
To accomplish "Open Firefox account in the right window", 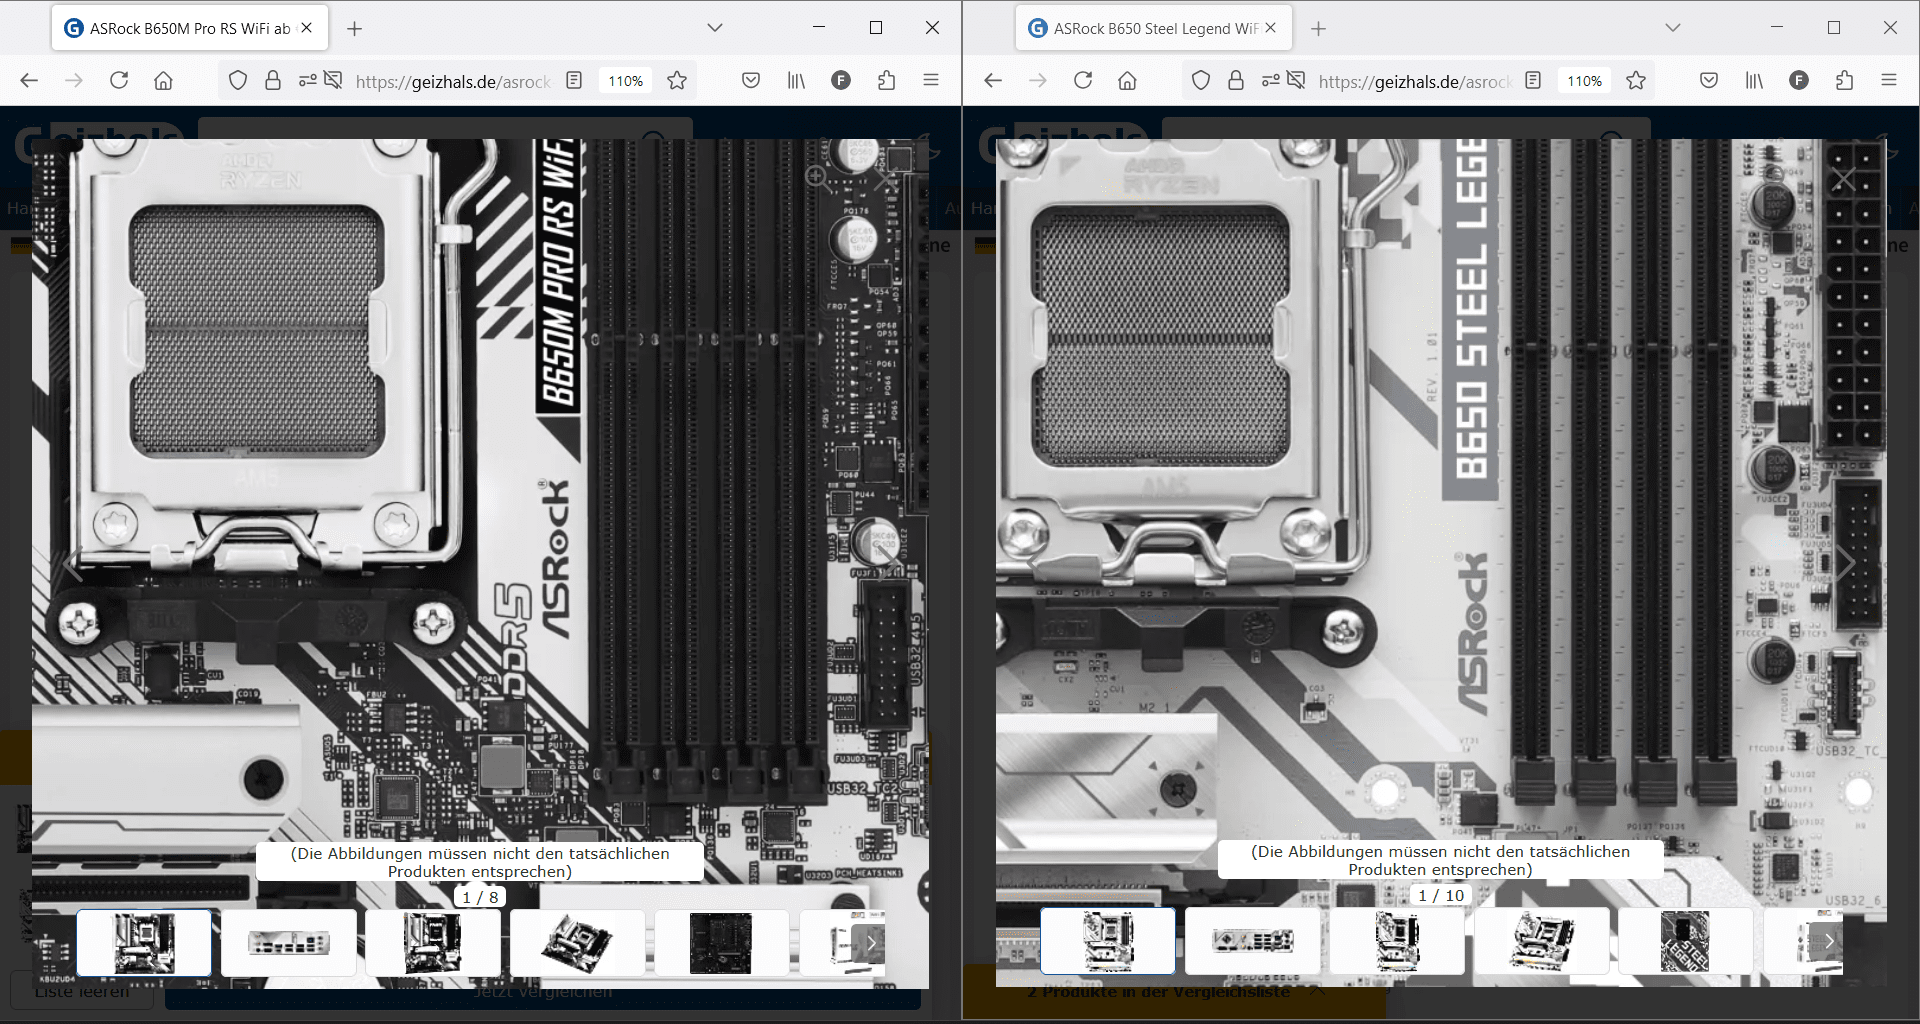I will pyautogui.click(x=1799, y=81).
